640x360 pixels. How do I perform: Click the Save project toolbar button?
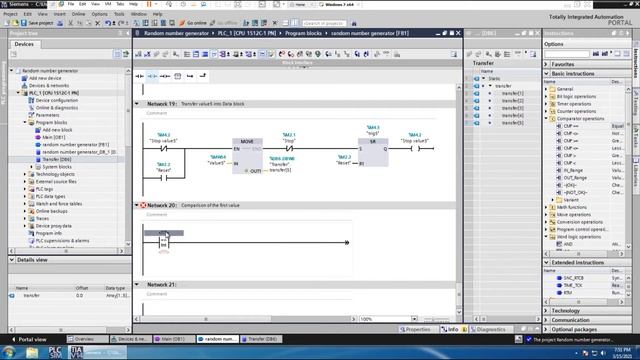pos(37,23)
